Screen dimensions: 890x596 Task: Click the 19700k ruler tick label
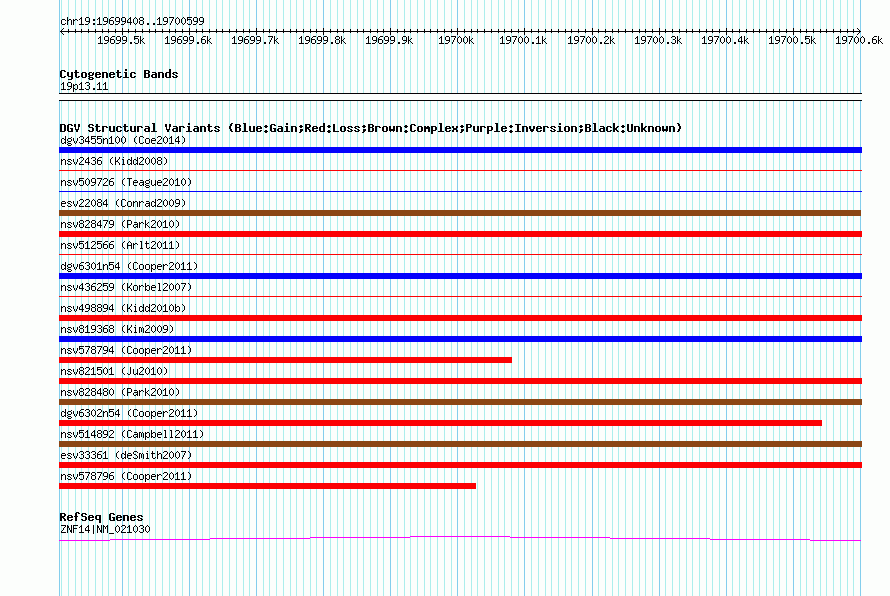click(456, 40)
